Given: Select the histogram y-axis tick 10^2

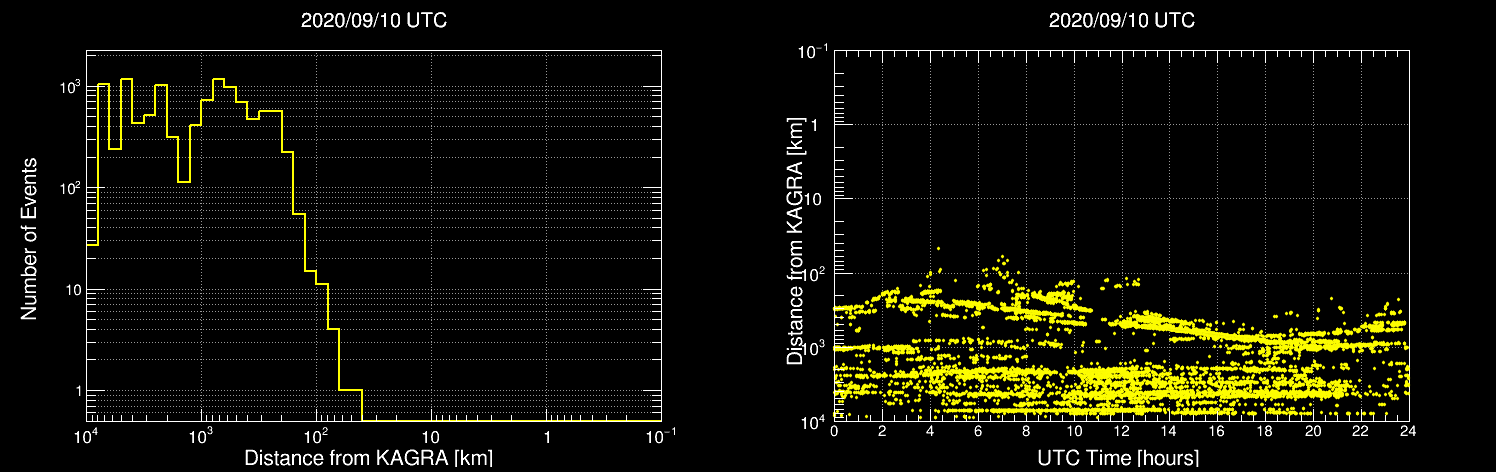Looking at the screenshot, I should 69,189.
